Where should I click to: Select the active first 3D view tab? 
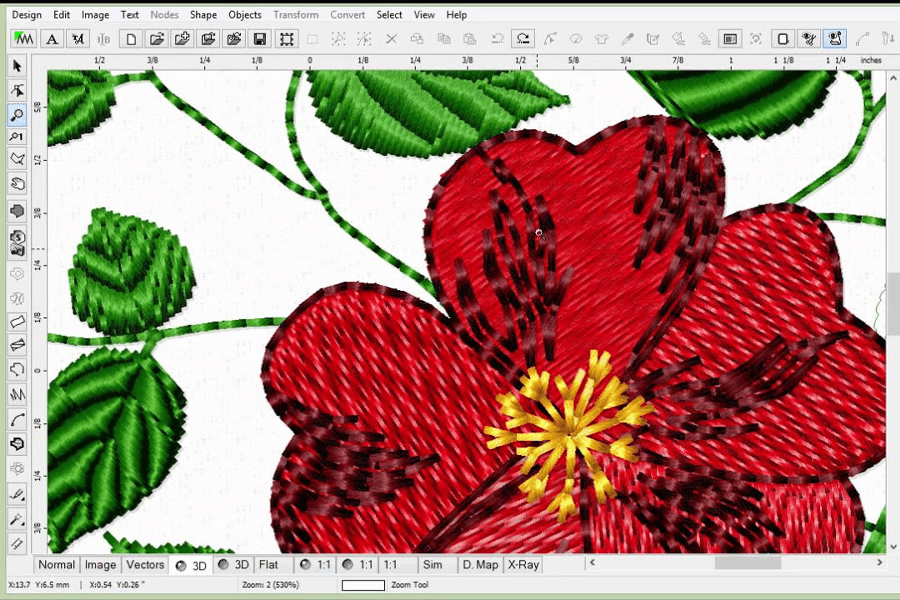(191, 566)
